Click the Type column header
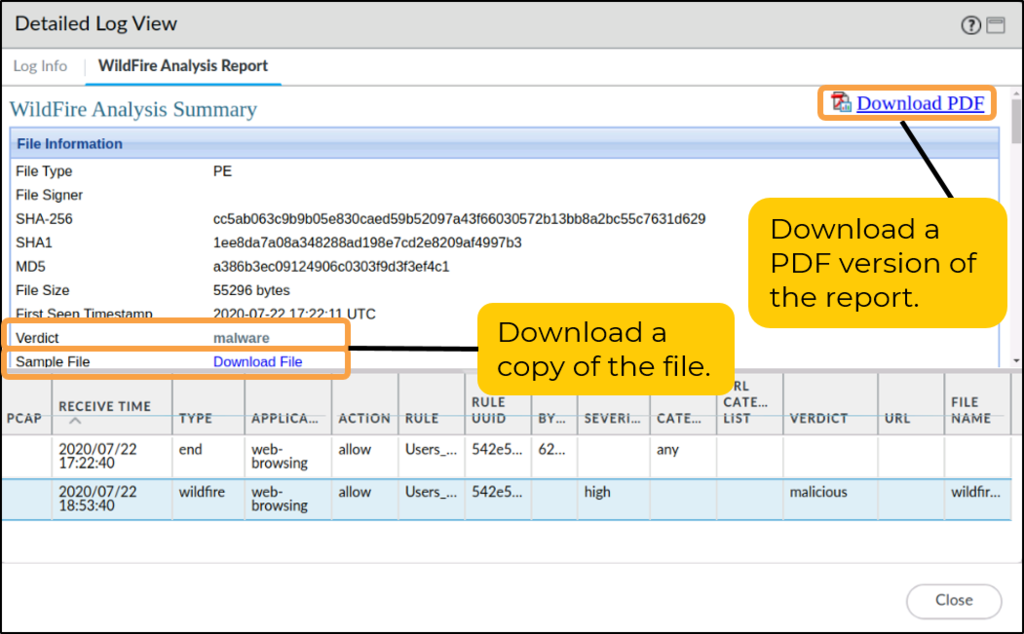The width and height of the screenshot is (1024, 634). (208, 405)
